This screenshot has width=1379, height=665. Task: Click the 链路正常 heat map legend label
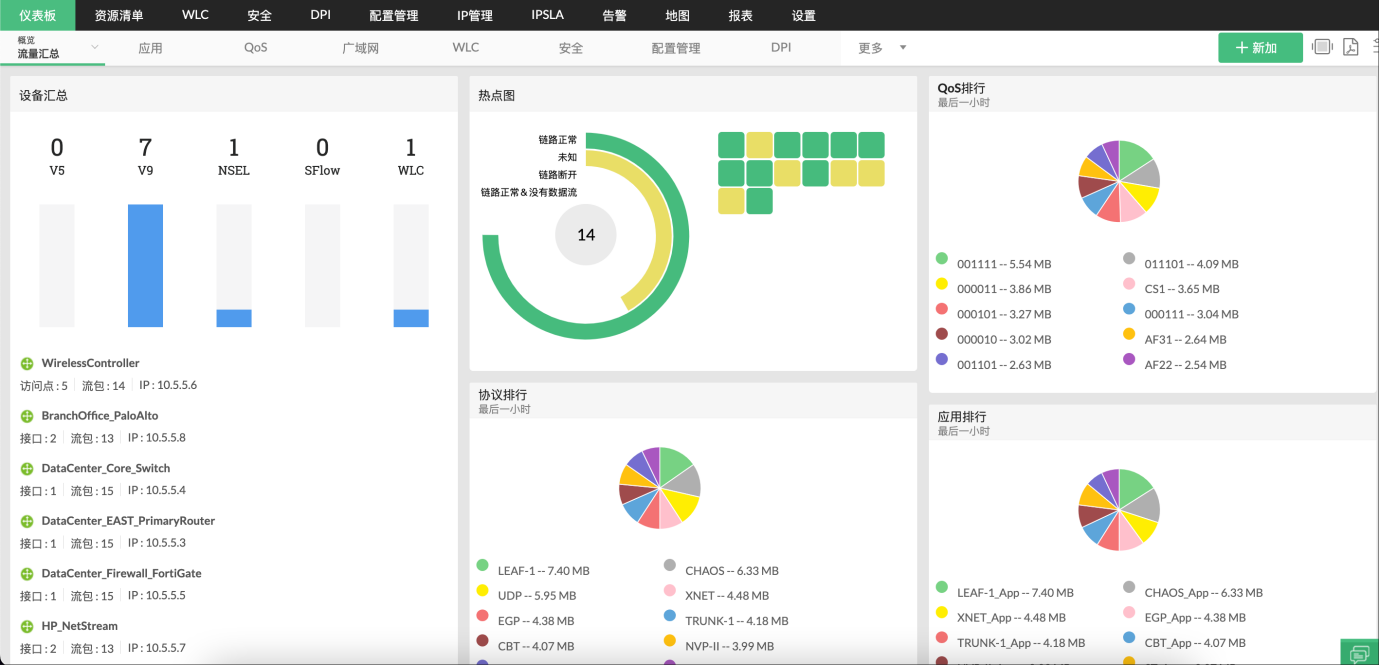point(558,140)
